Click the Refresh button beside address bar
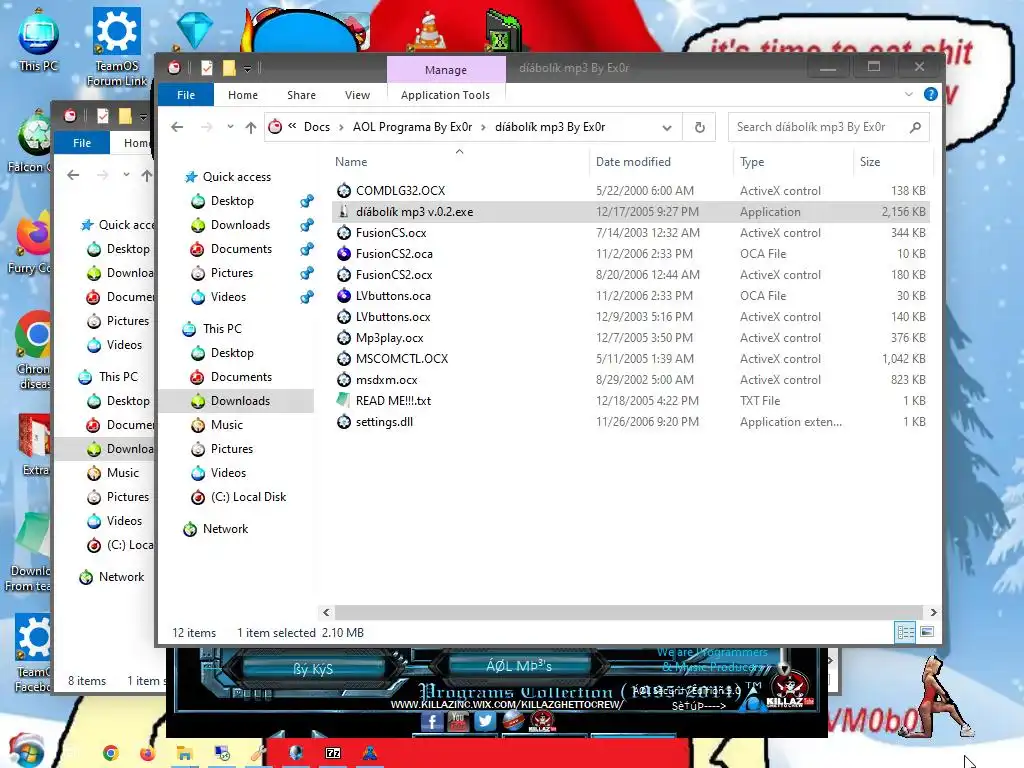The image size is (1024, 768). [699, 127]
